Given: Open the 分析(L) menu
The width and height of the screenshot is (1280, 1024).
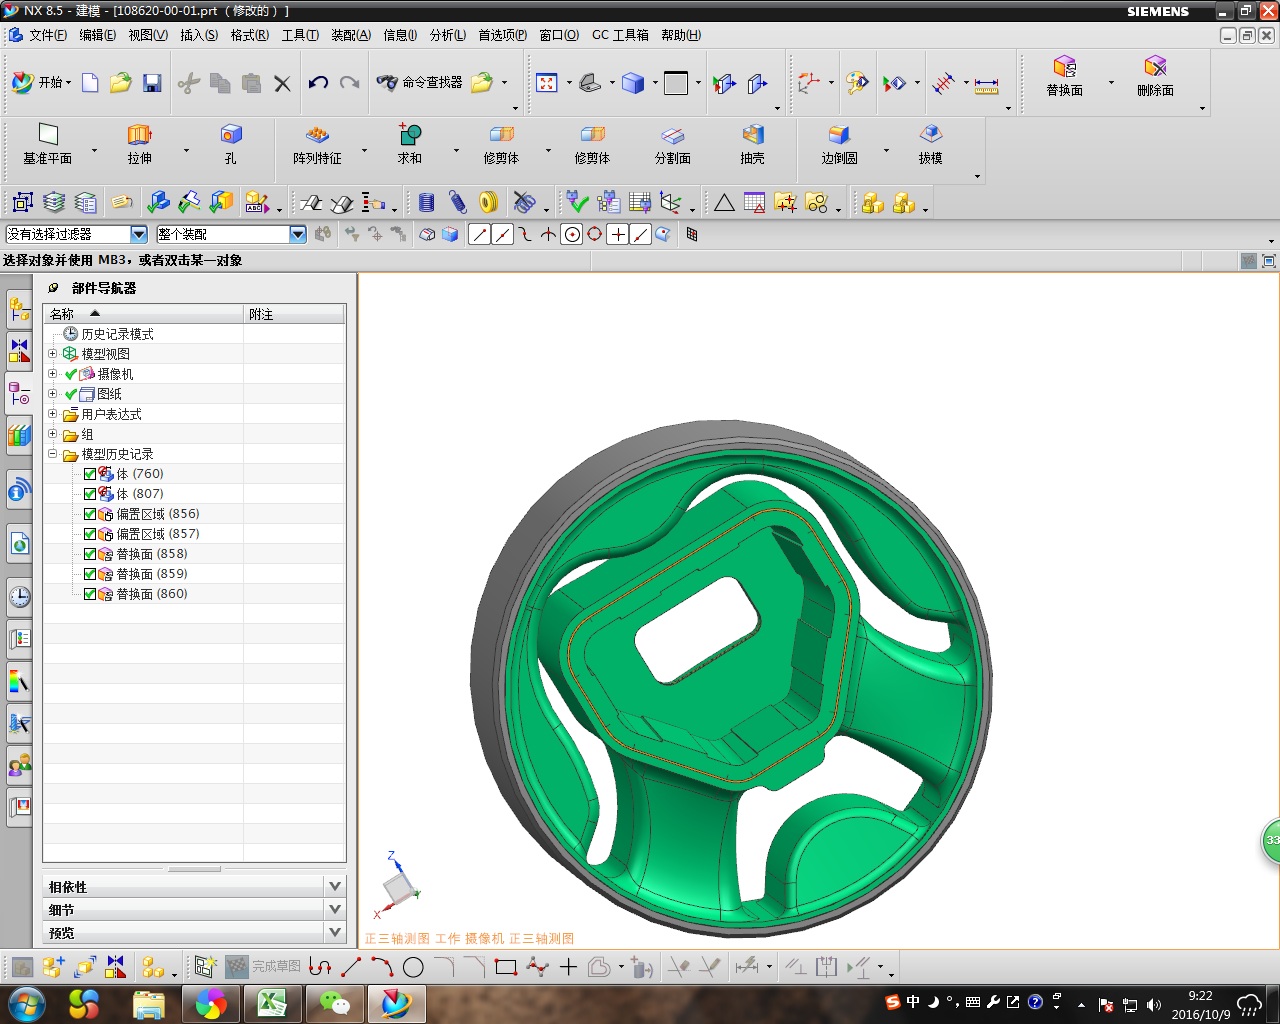Looking at the screenshot, I should pos(447,35).
